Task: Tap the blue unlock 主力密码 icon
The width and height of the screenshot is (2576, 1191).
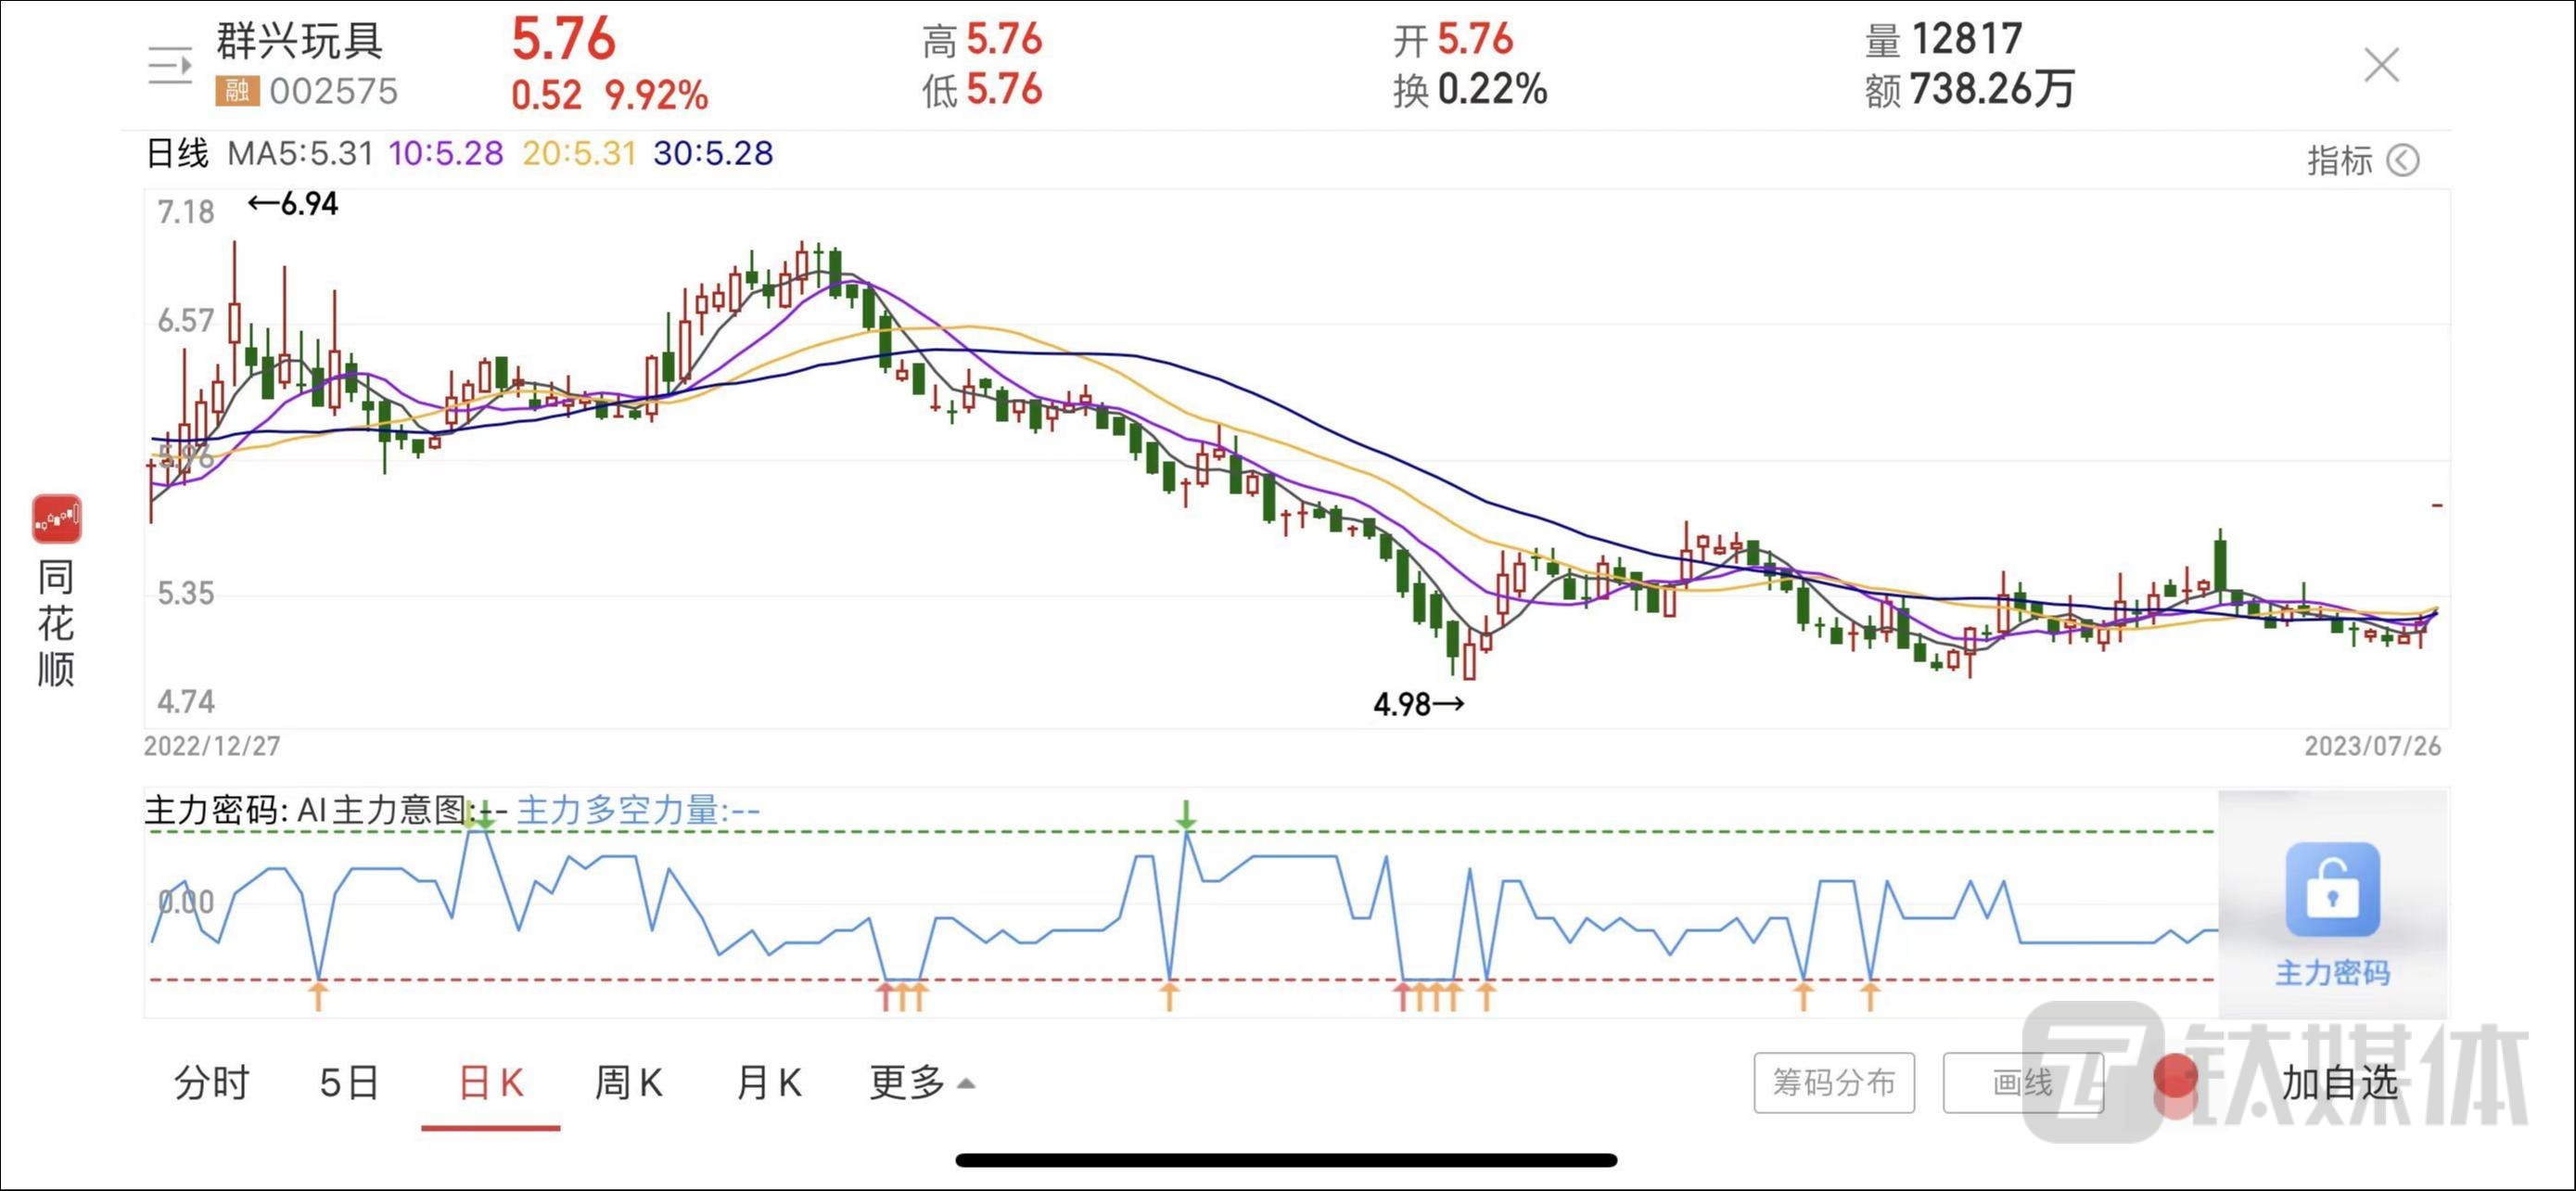Action: click(2332, 889)
